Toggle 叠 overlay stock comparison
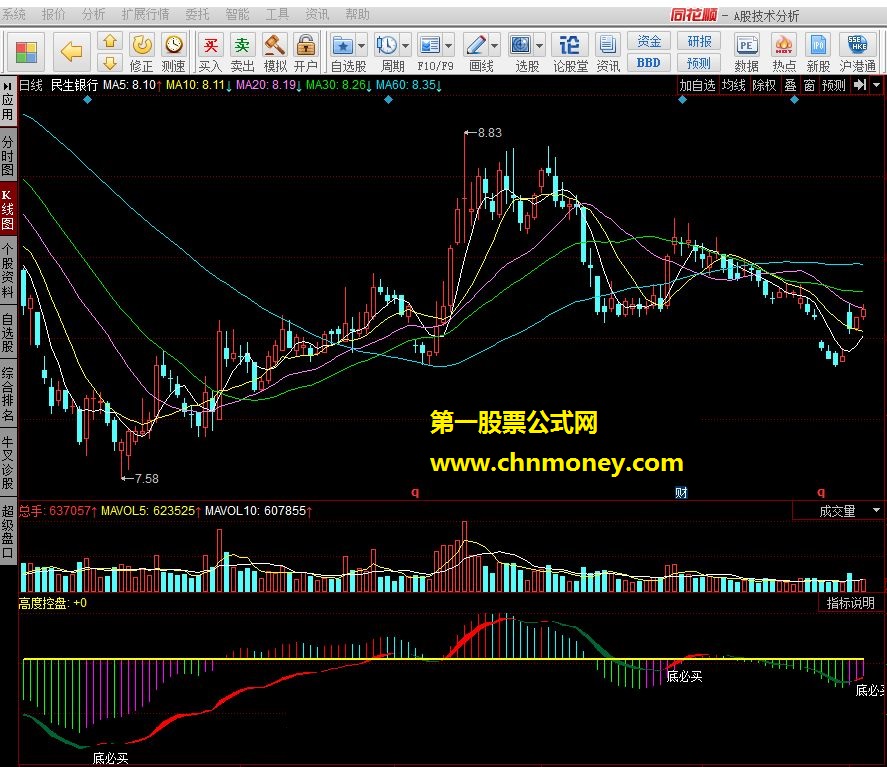Viewport: 887px width, 767px height. pyautogui.click(x=790, y=85)
